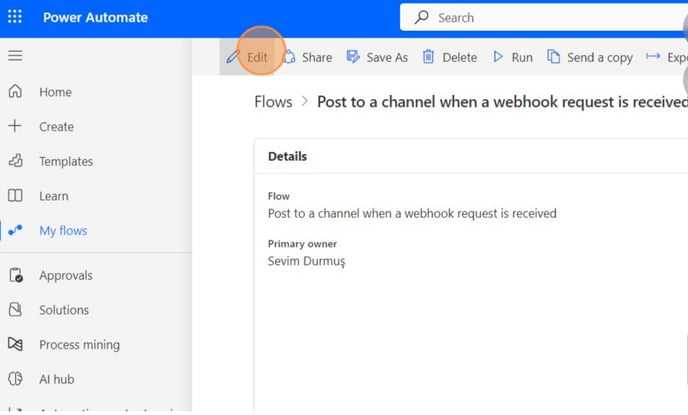Click the Learn book icon

(x=15, y=195)
